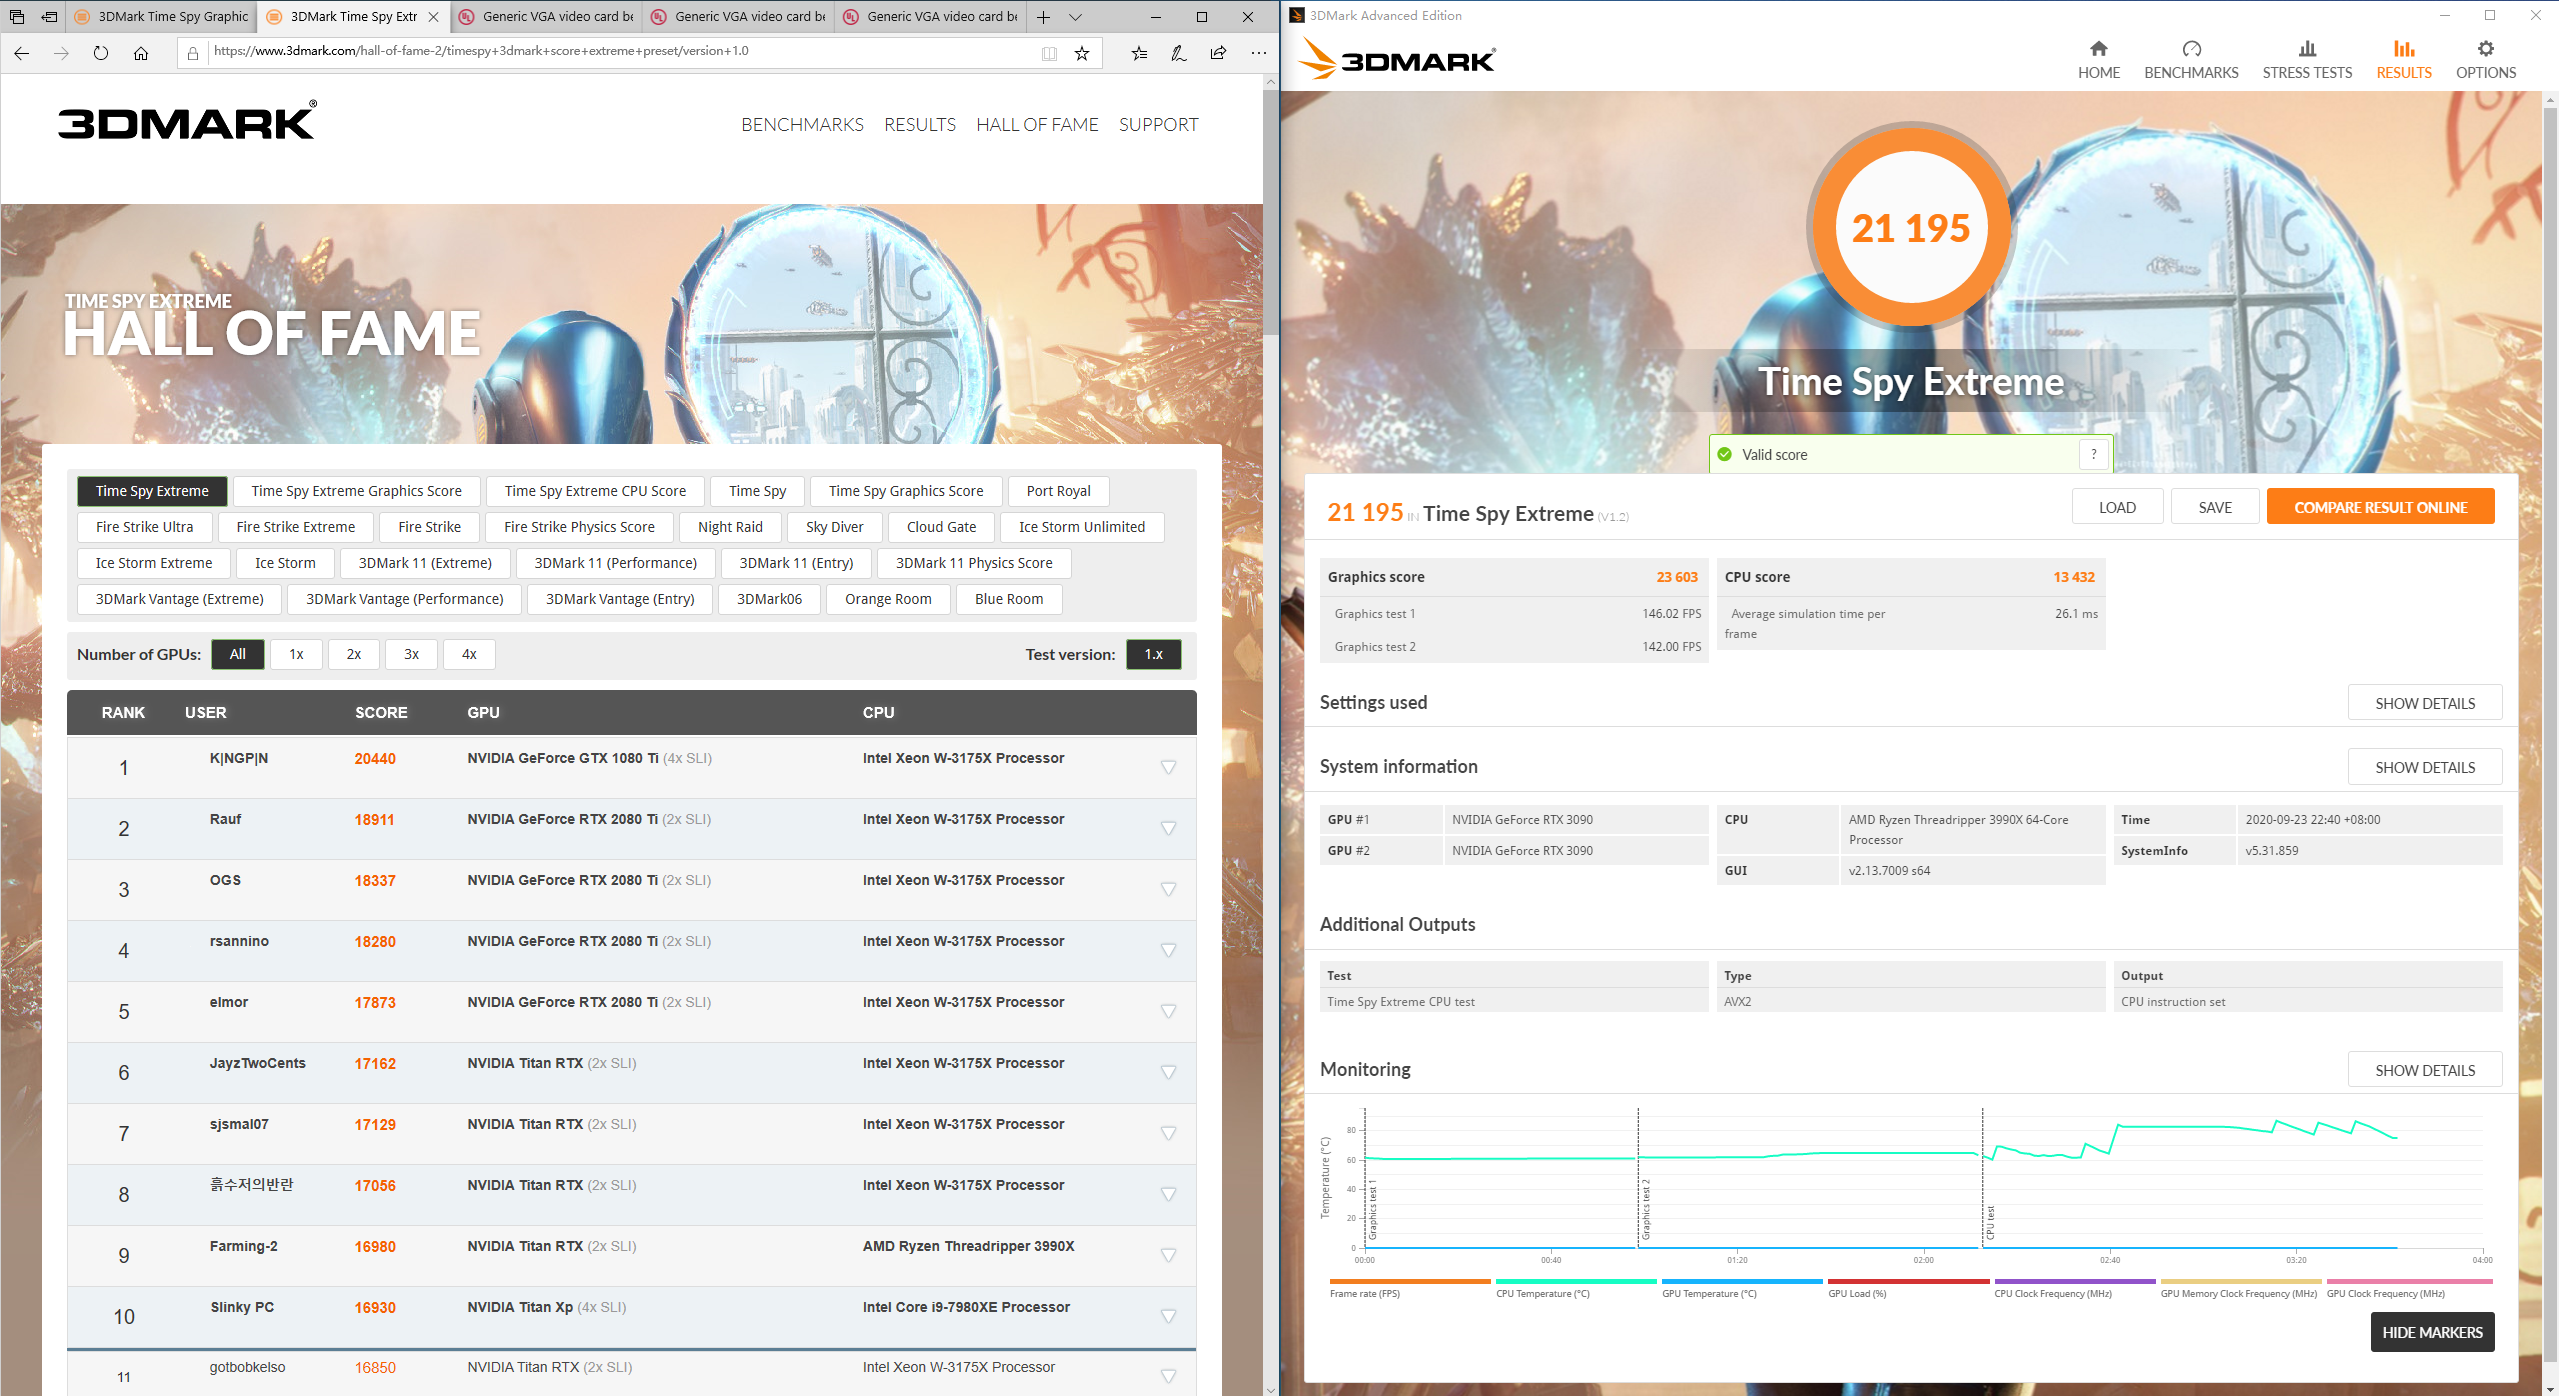Click the browser share icon
Image resolution: width=2559 pixels, height=1396 pixels.
(x=1217, y=53)
